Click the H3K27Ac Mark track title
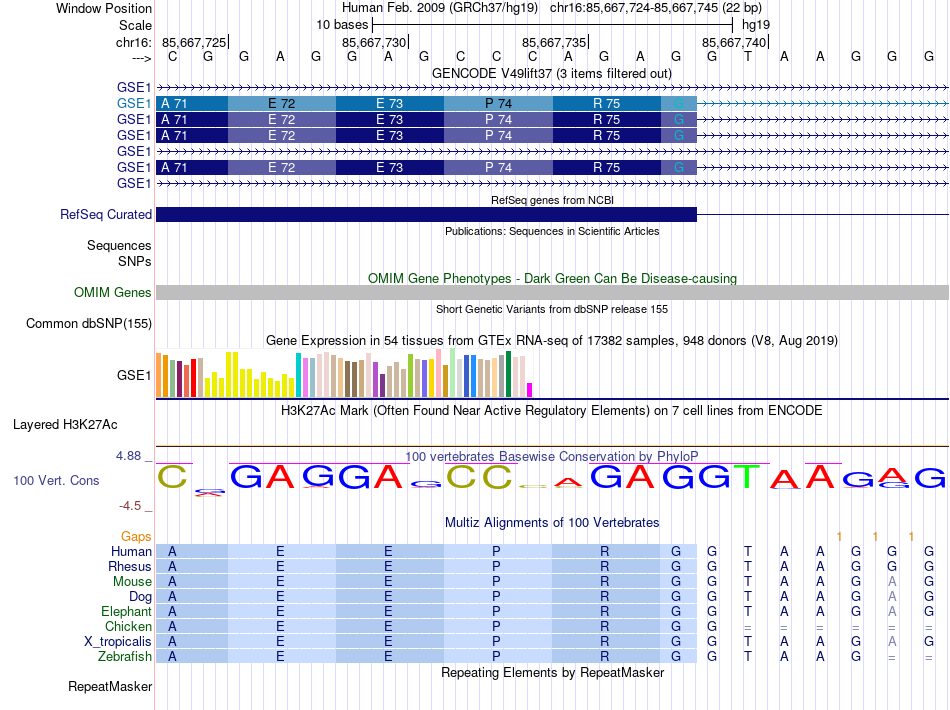Screen dimensions: 950x710 [552, 411]
